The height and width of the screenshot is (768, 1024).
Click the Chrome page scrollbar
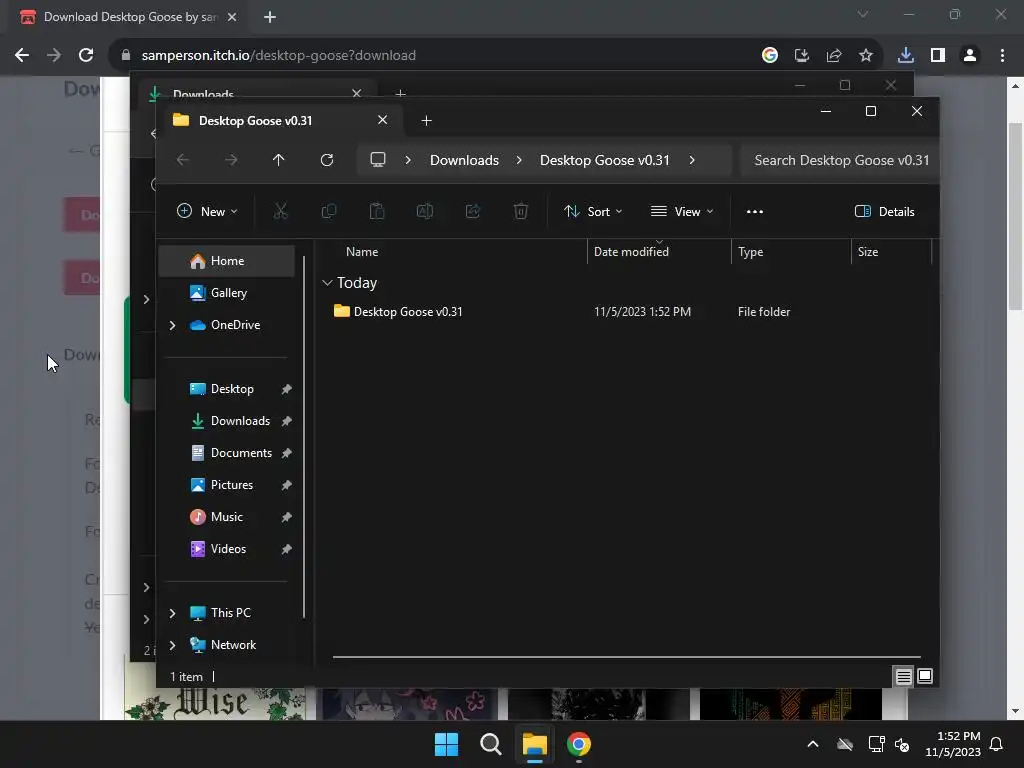point(1015,216)
